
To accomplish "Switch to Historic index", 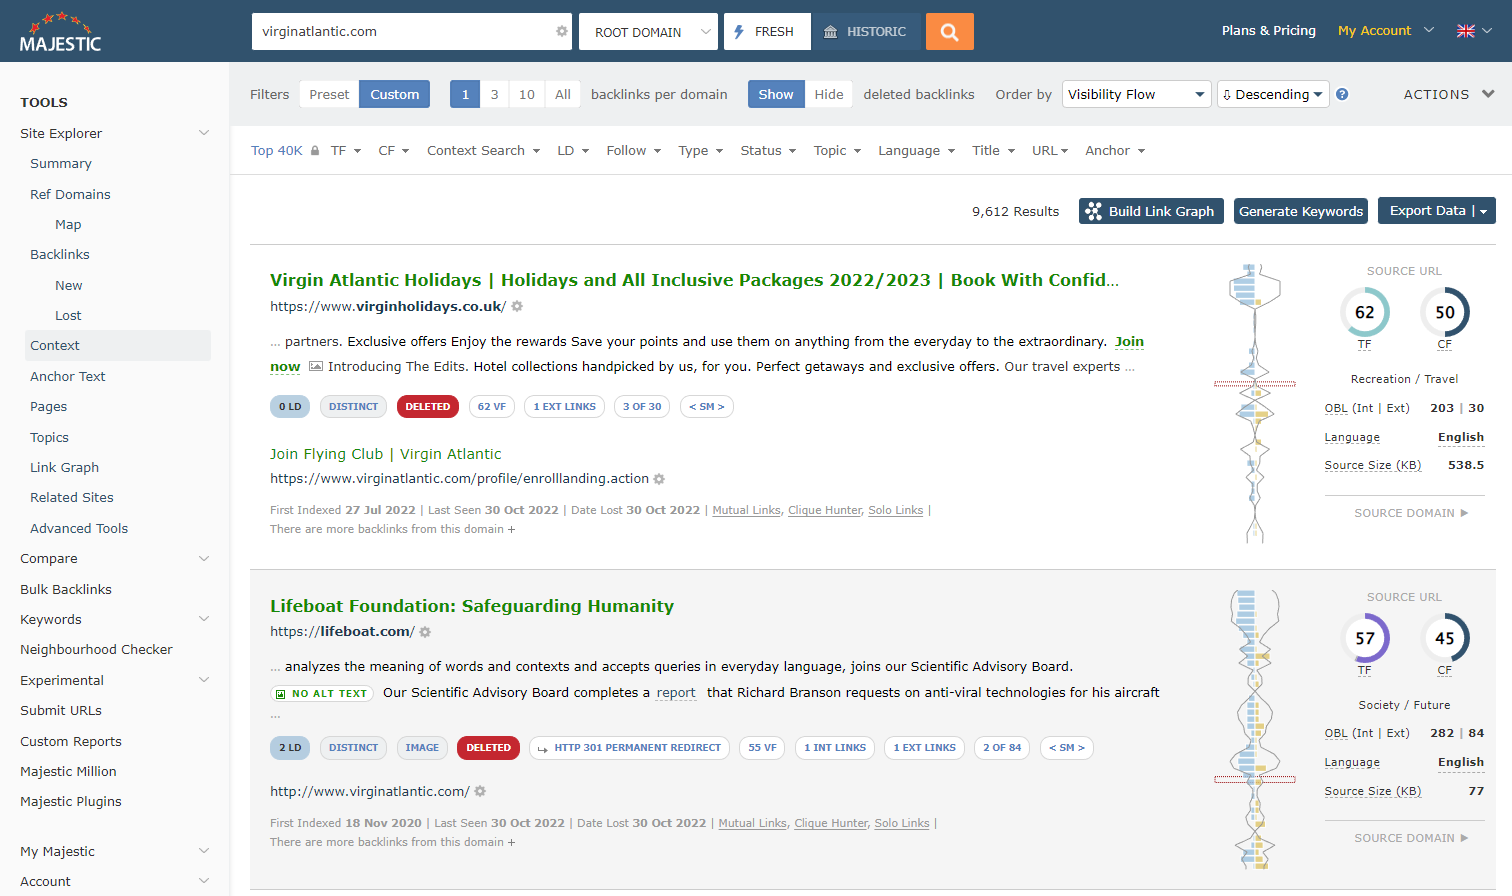I will point(865,32).
